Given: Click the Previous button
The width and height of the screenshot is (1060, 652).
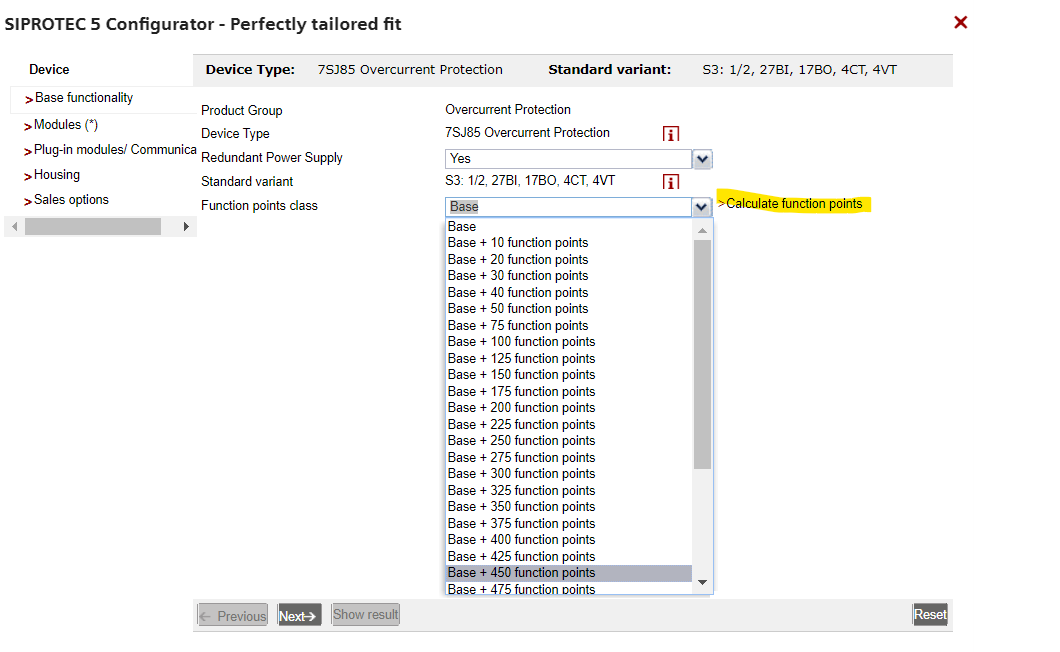Looking at the screenshot, I should pyautogui.click(x=233, y=615).
